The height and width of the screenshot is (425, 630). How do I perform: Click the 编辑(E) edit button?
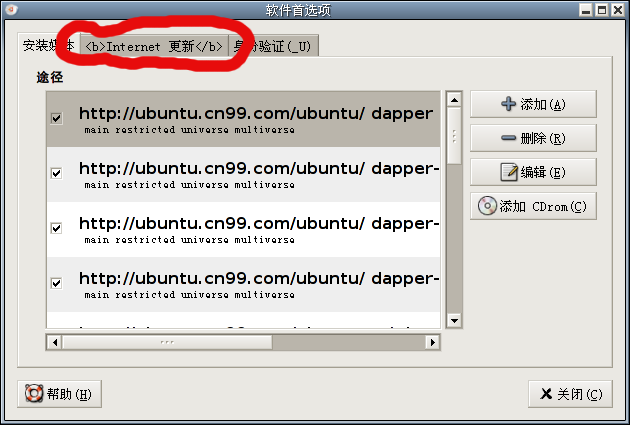tap(533, 172)
